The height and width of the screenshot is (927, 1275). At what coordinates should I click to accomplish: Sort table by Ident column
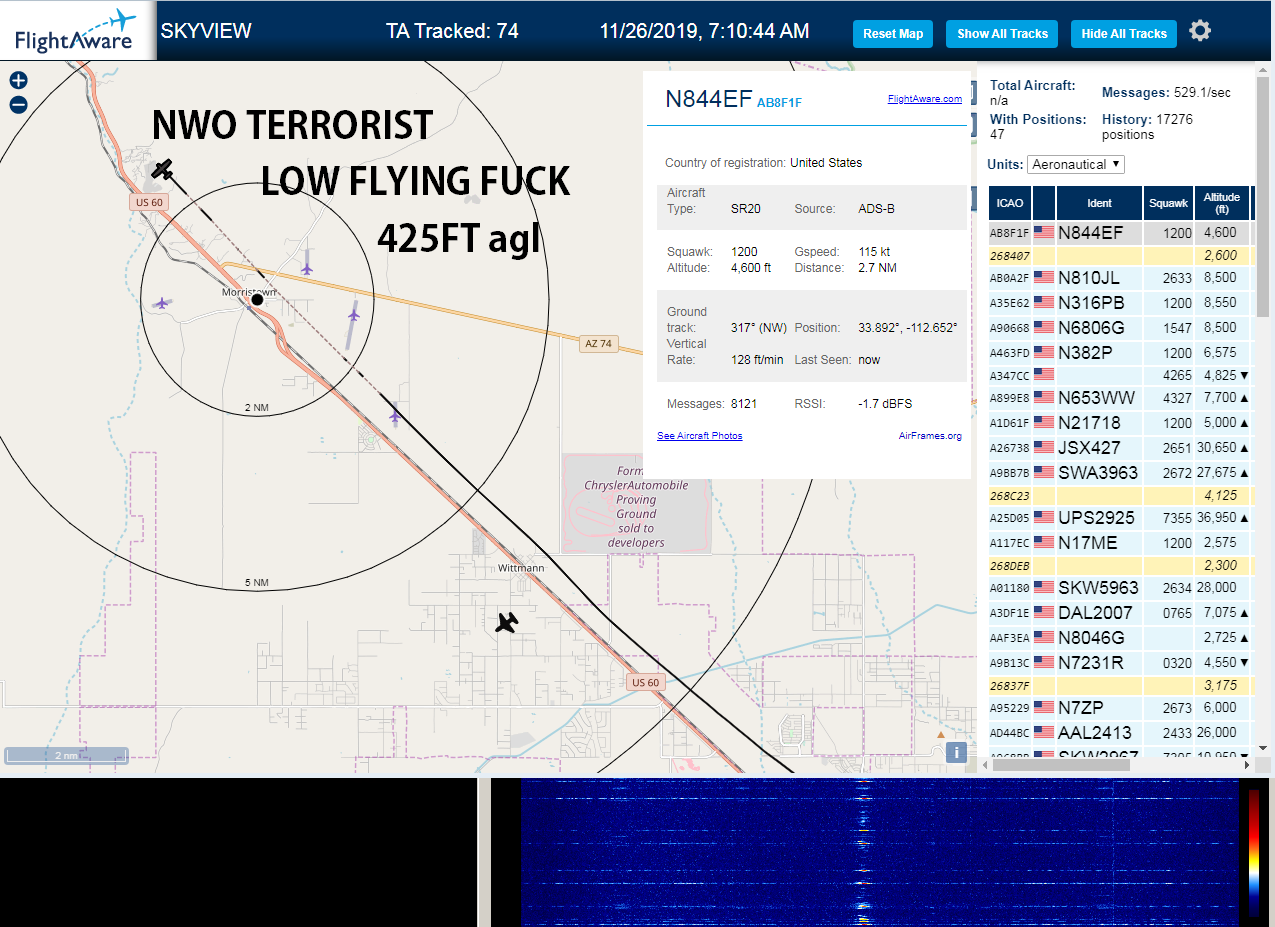[x=1099, y=203]
